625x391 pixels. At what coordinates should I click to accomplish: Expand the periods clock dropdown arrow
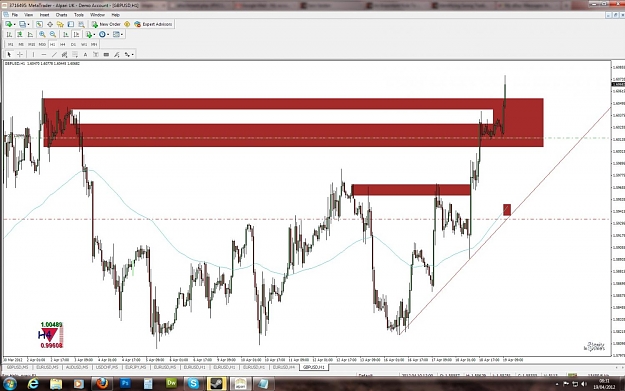pos(108,35)
